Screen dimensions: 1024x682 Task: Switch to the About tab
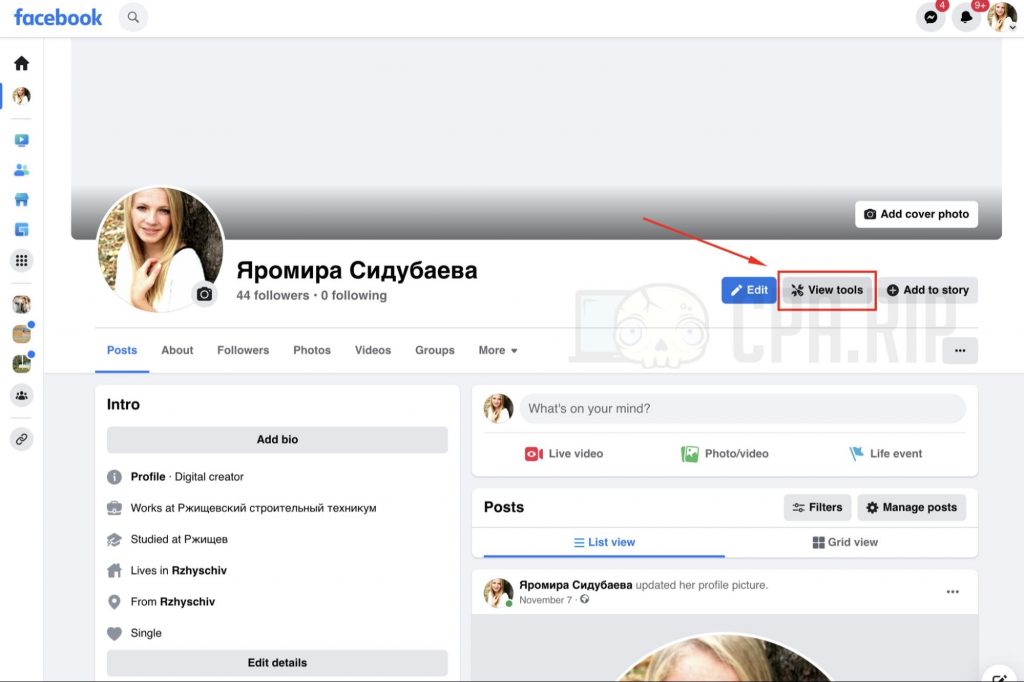177,350
